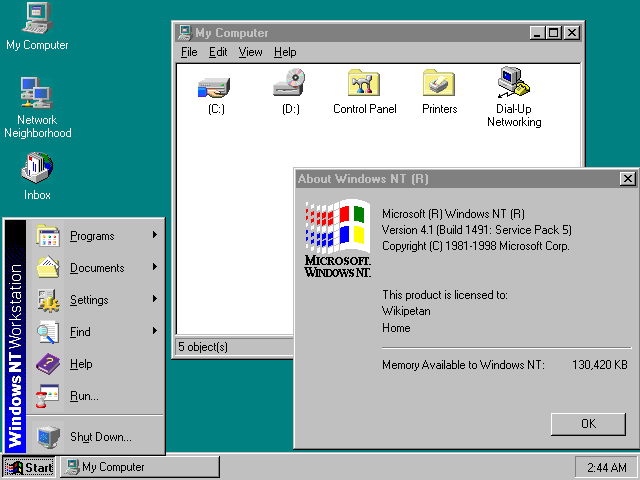Screen dimensions: 640x480
Task: Open the Dial-Up Networking icon
Action: coord(513,82)
